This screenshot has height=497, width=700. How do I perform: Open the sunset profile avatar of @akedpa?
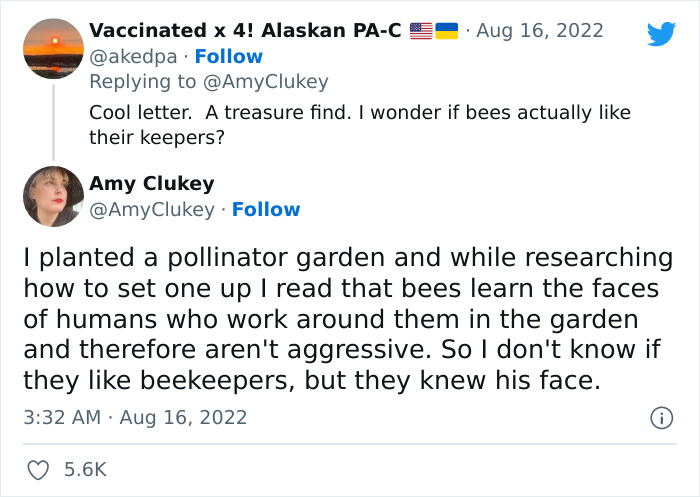(x=52, y=48)
